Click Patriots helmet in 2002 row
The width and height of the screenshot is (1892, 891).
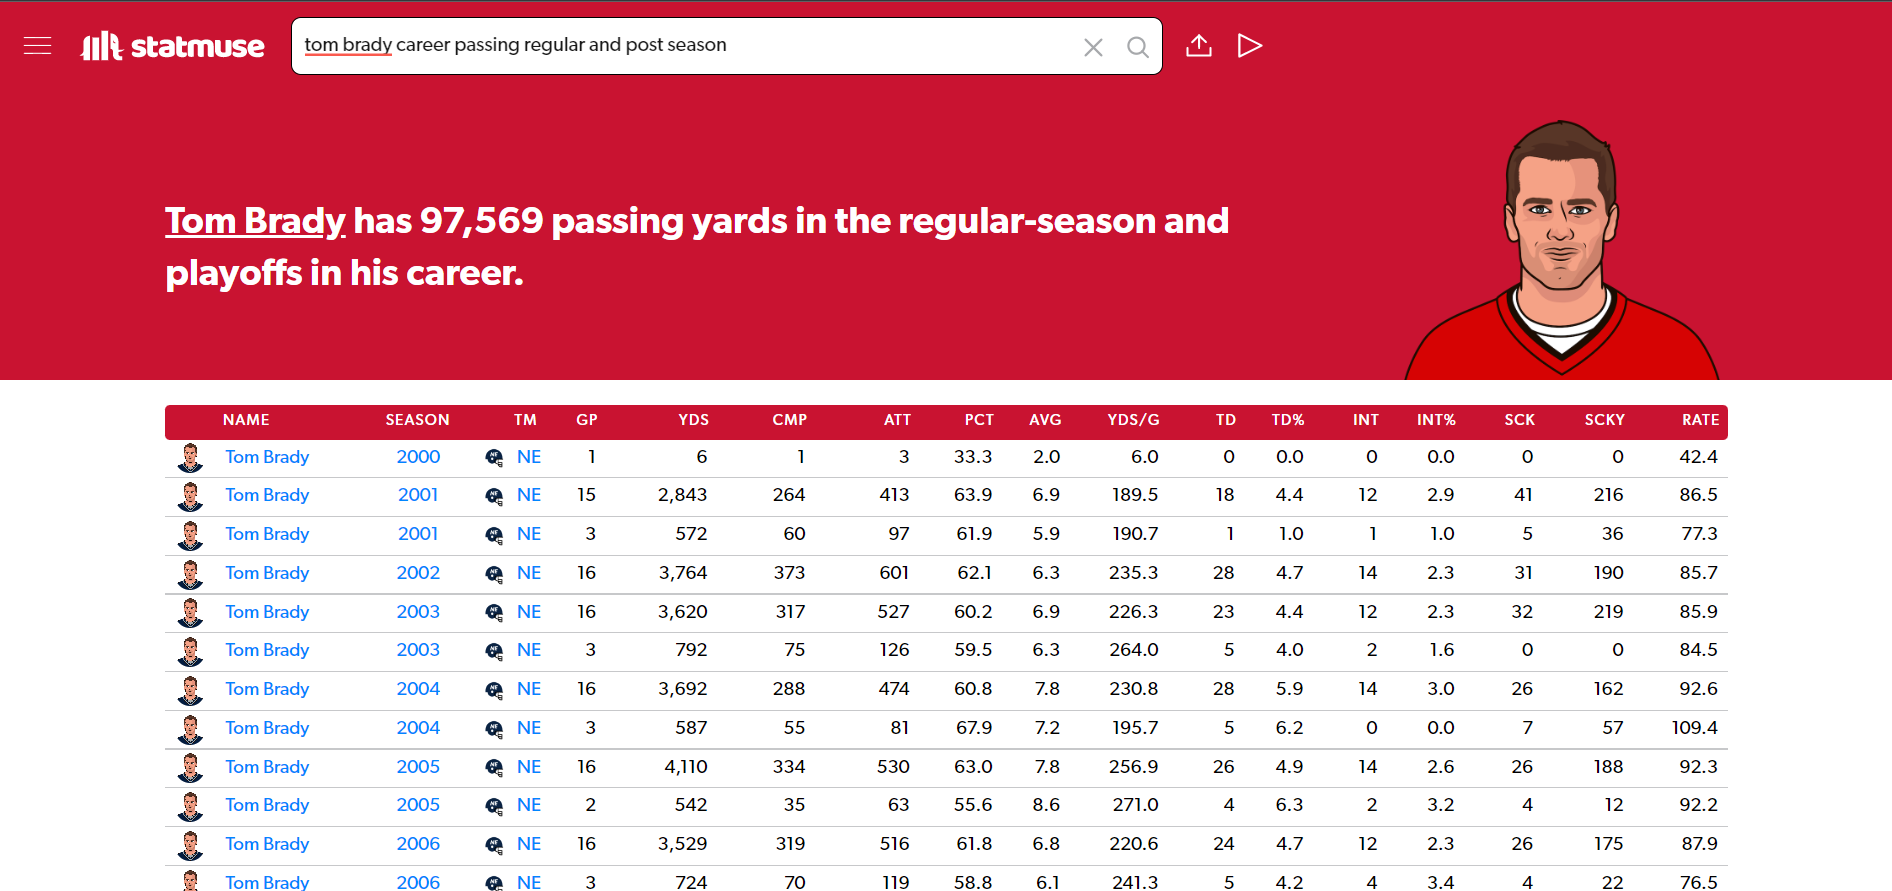pos(494,574)
